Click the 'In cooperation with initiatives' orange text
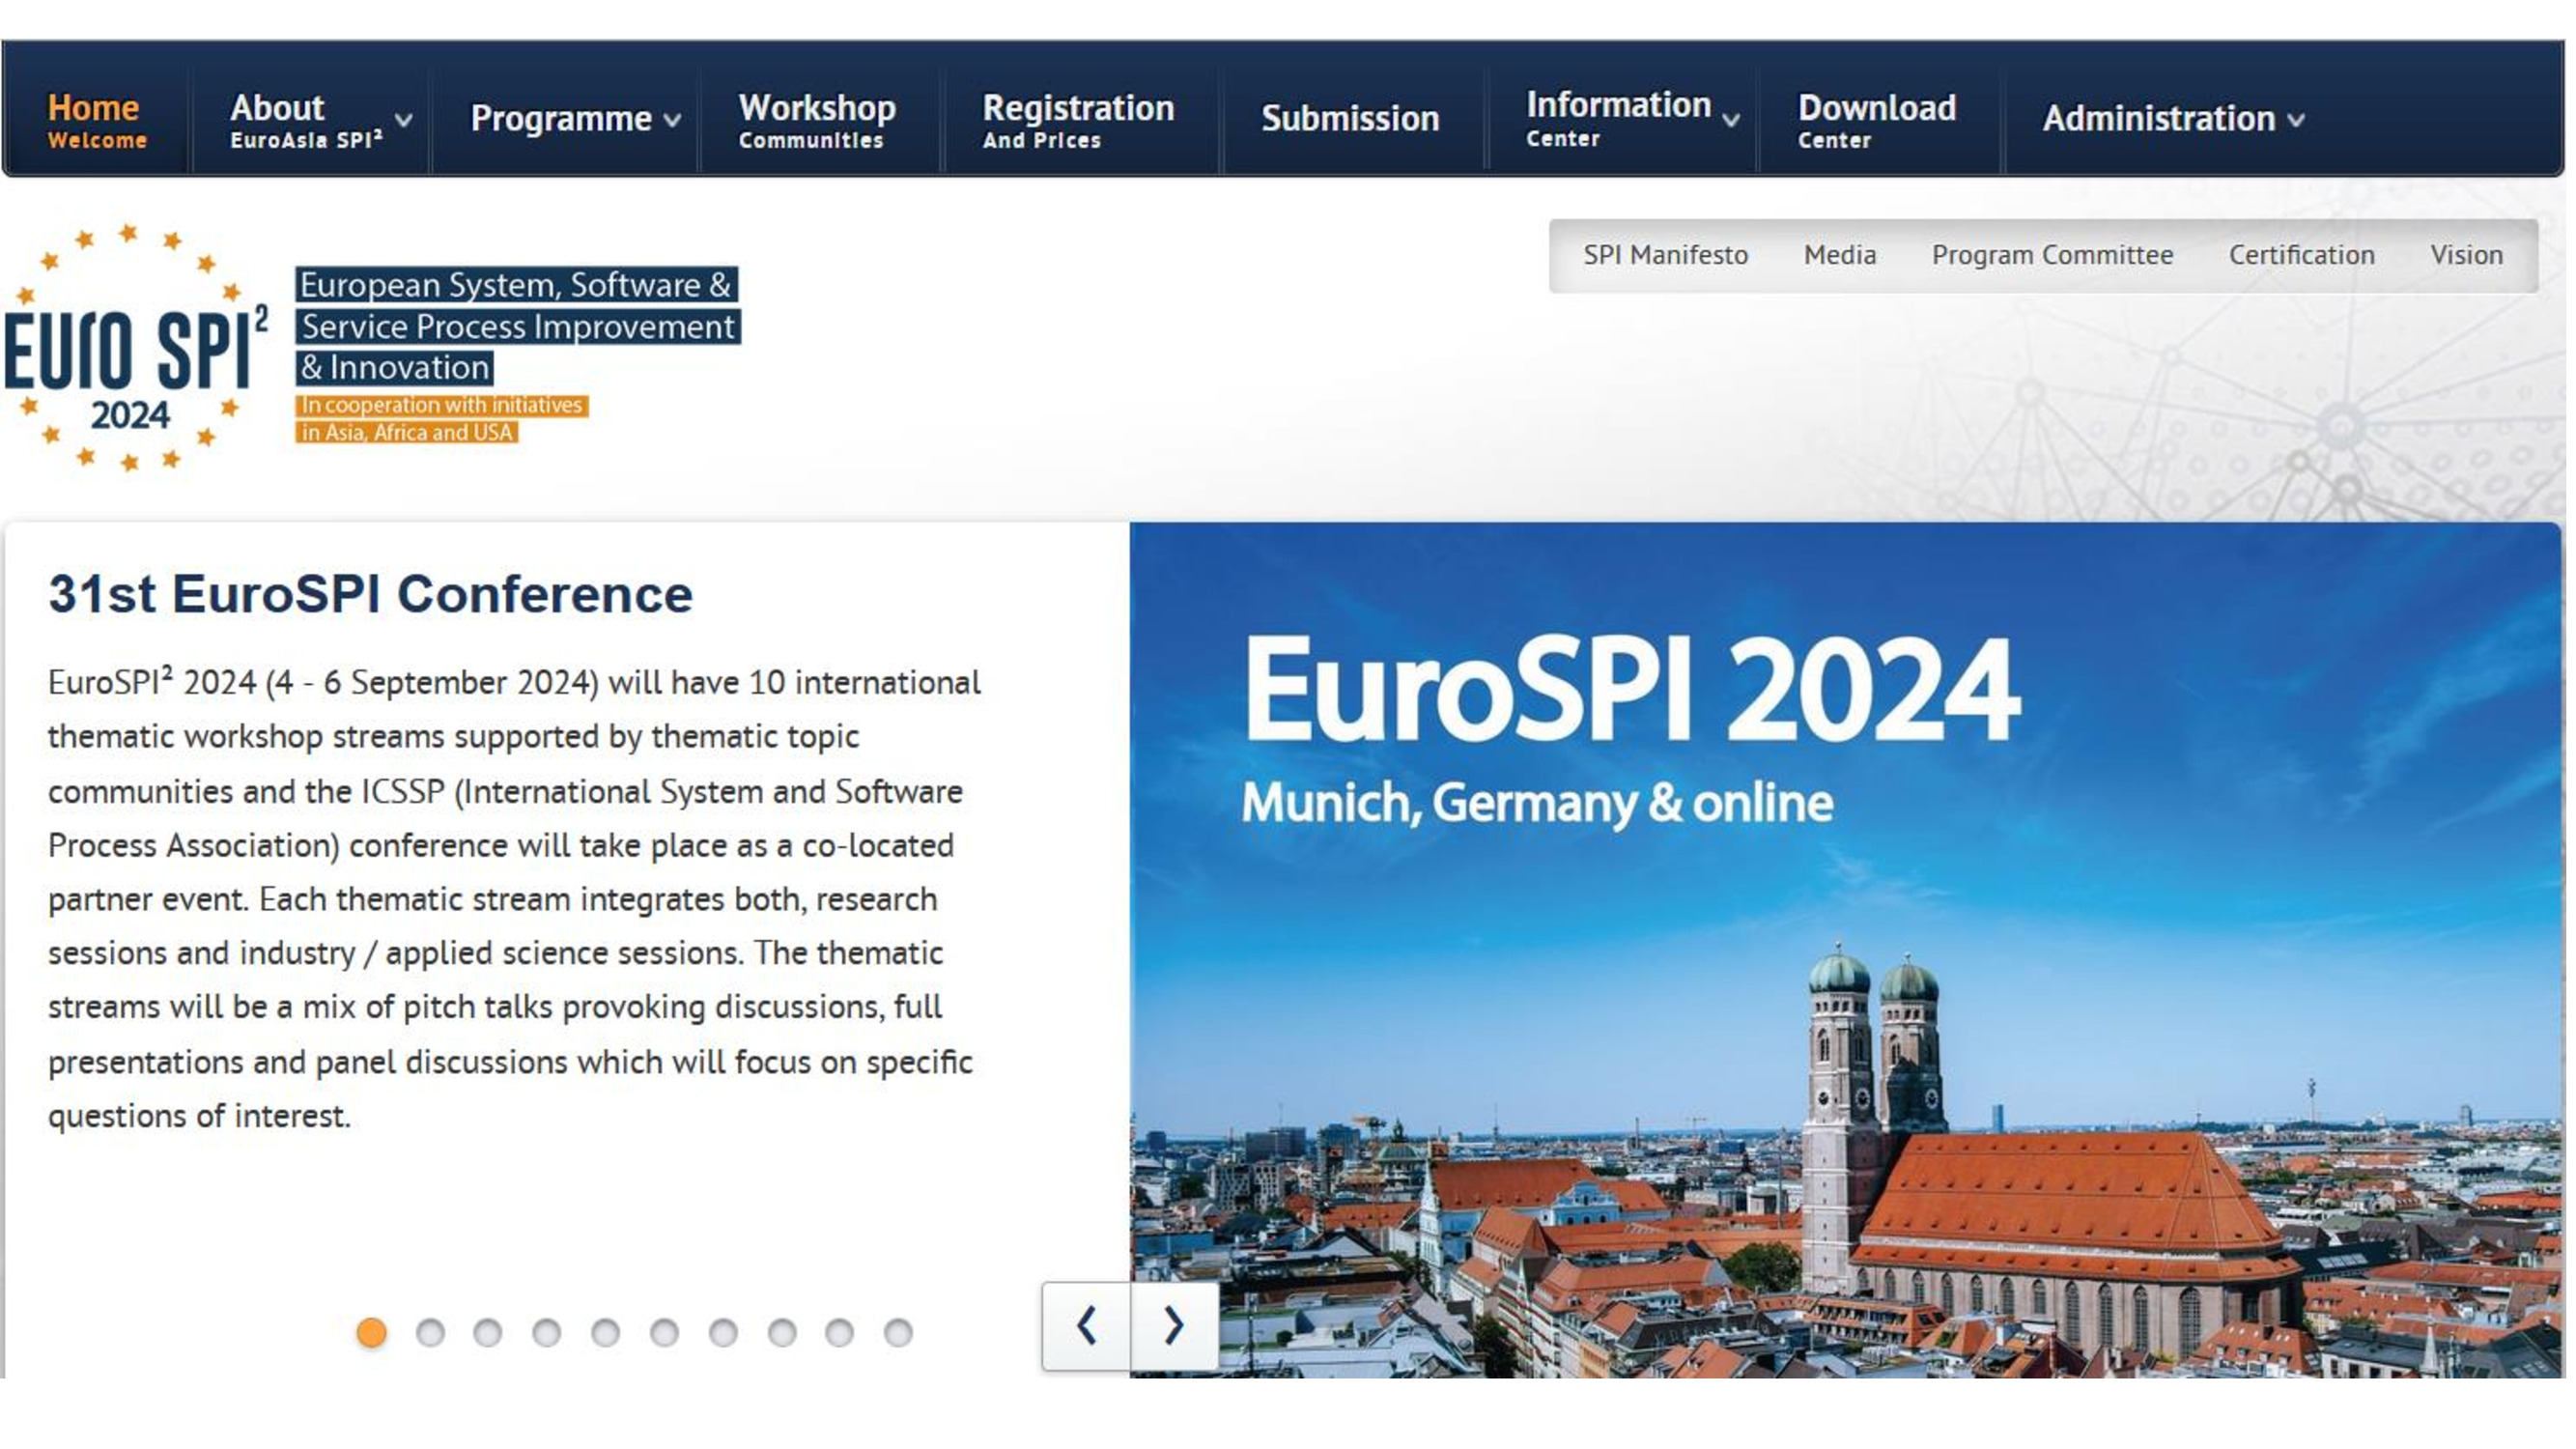 pyautogui.click(x=441, y=405)
